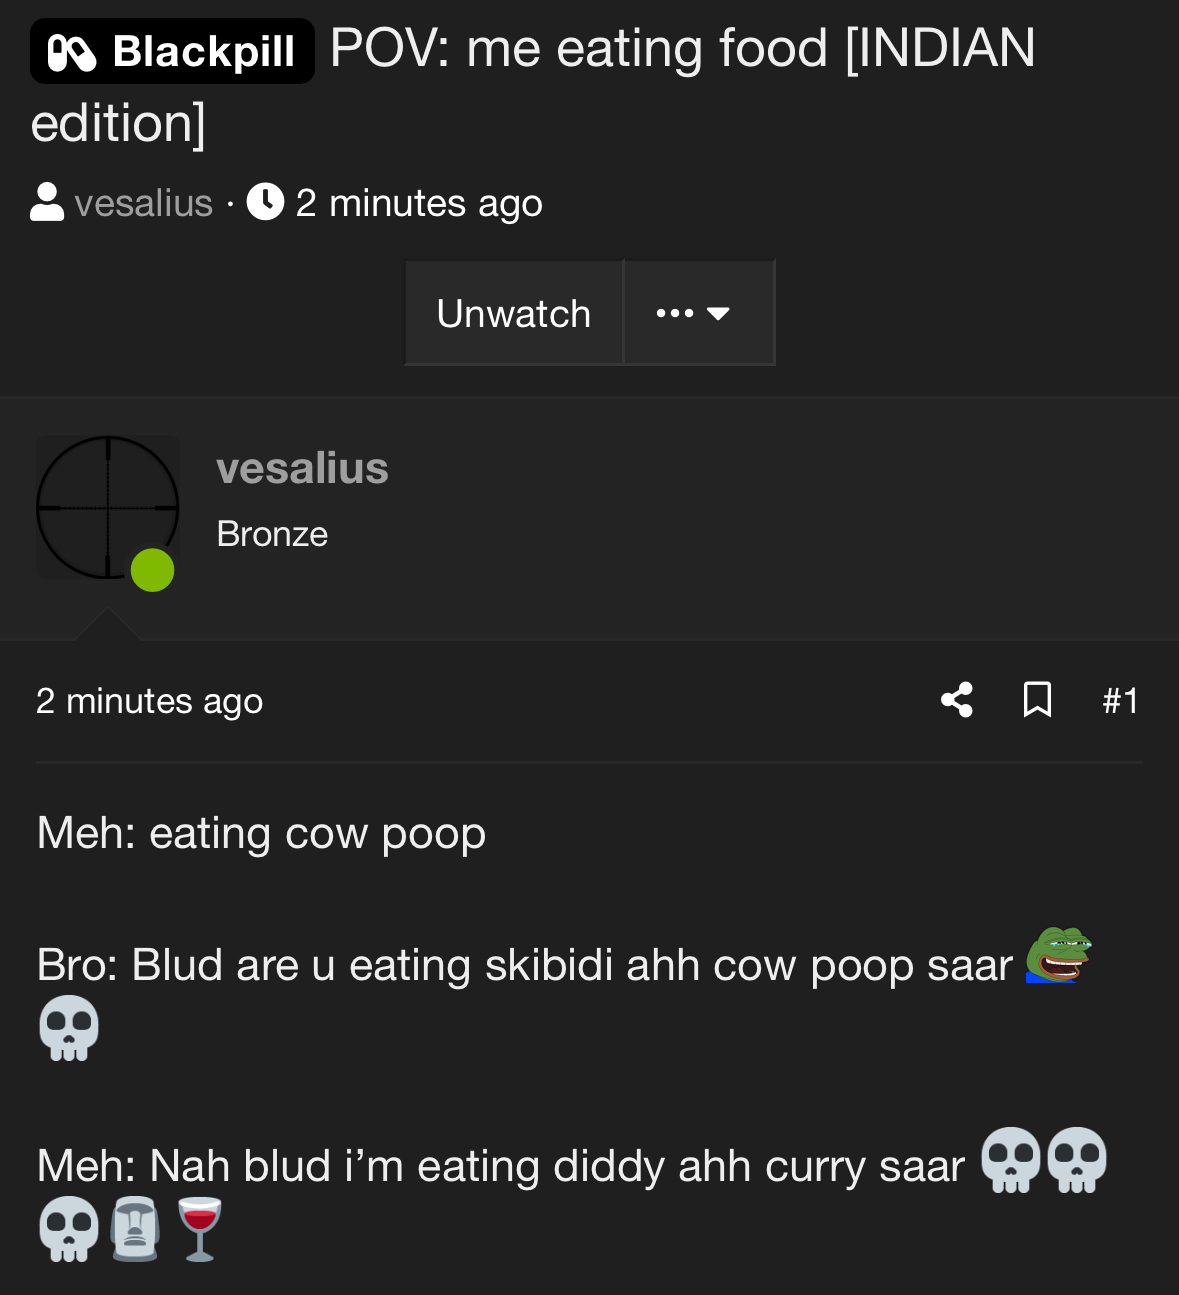Click the green online status dot
This screenshot has width=1179, height=1295.
(x=152, y=570)
